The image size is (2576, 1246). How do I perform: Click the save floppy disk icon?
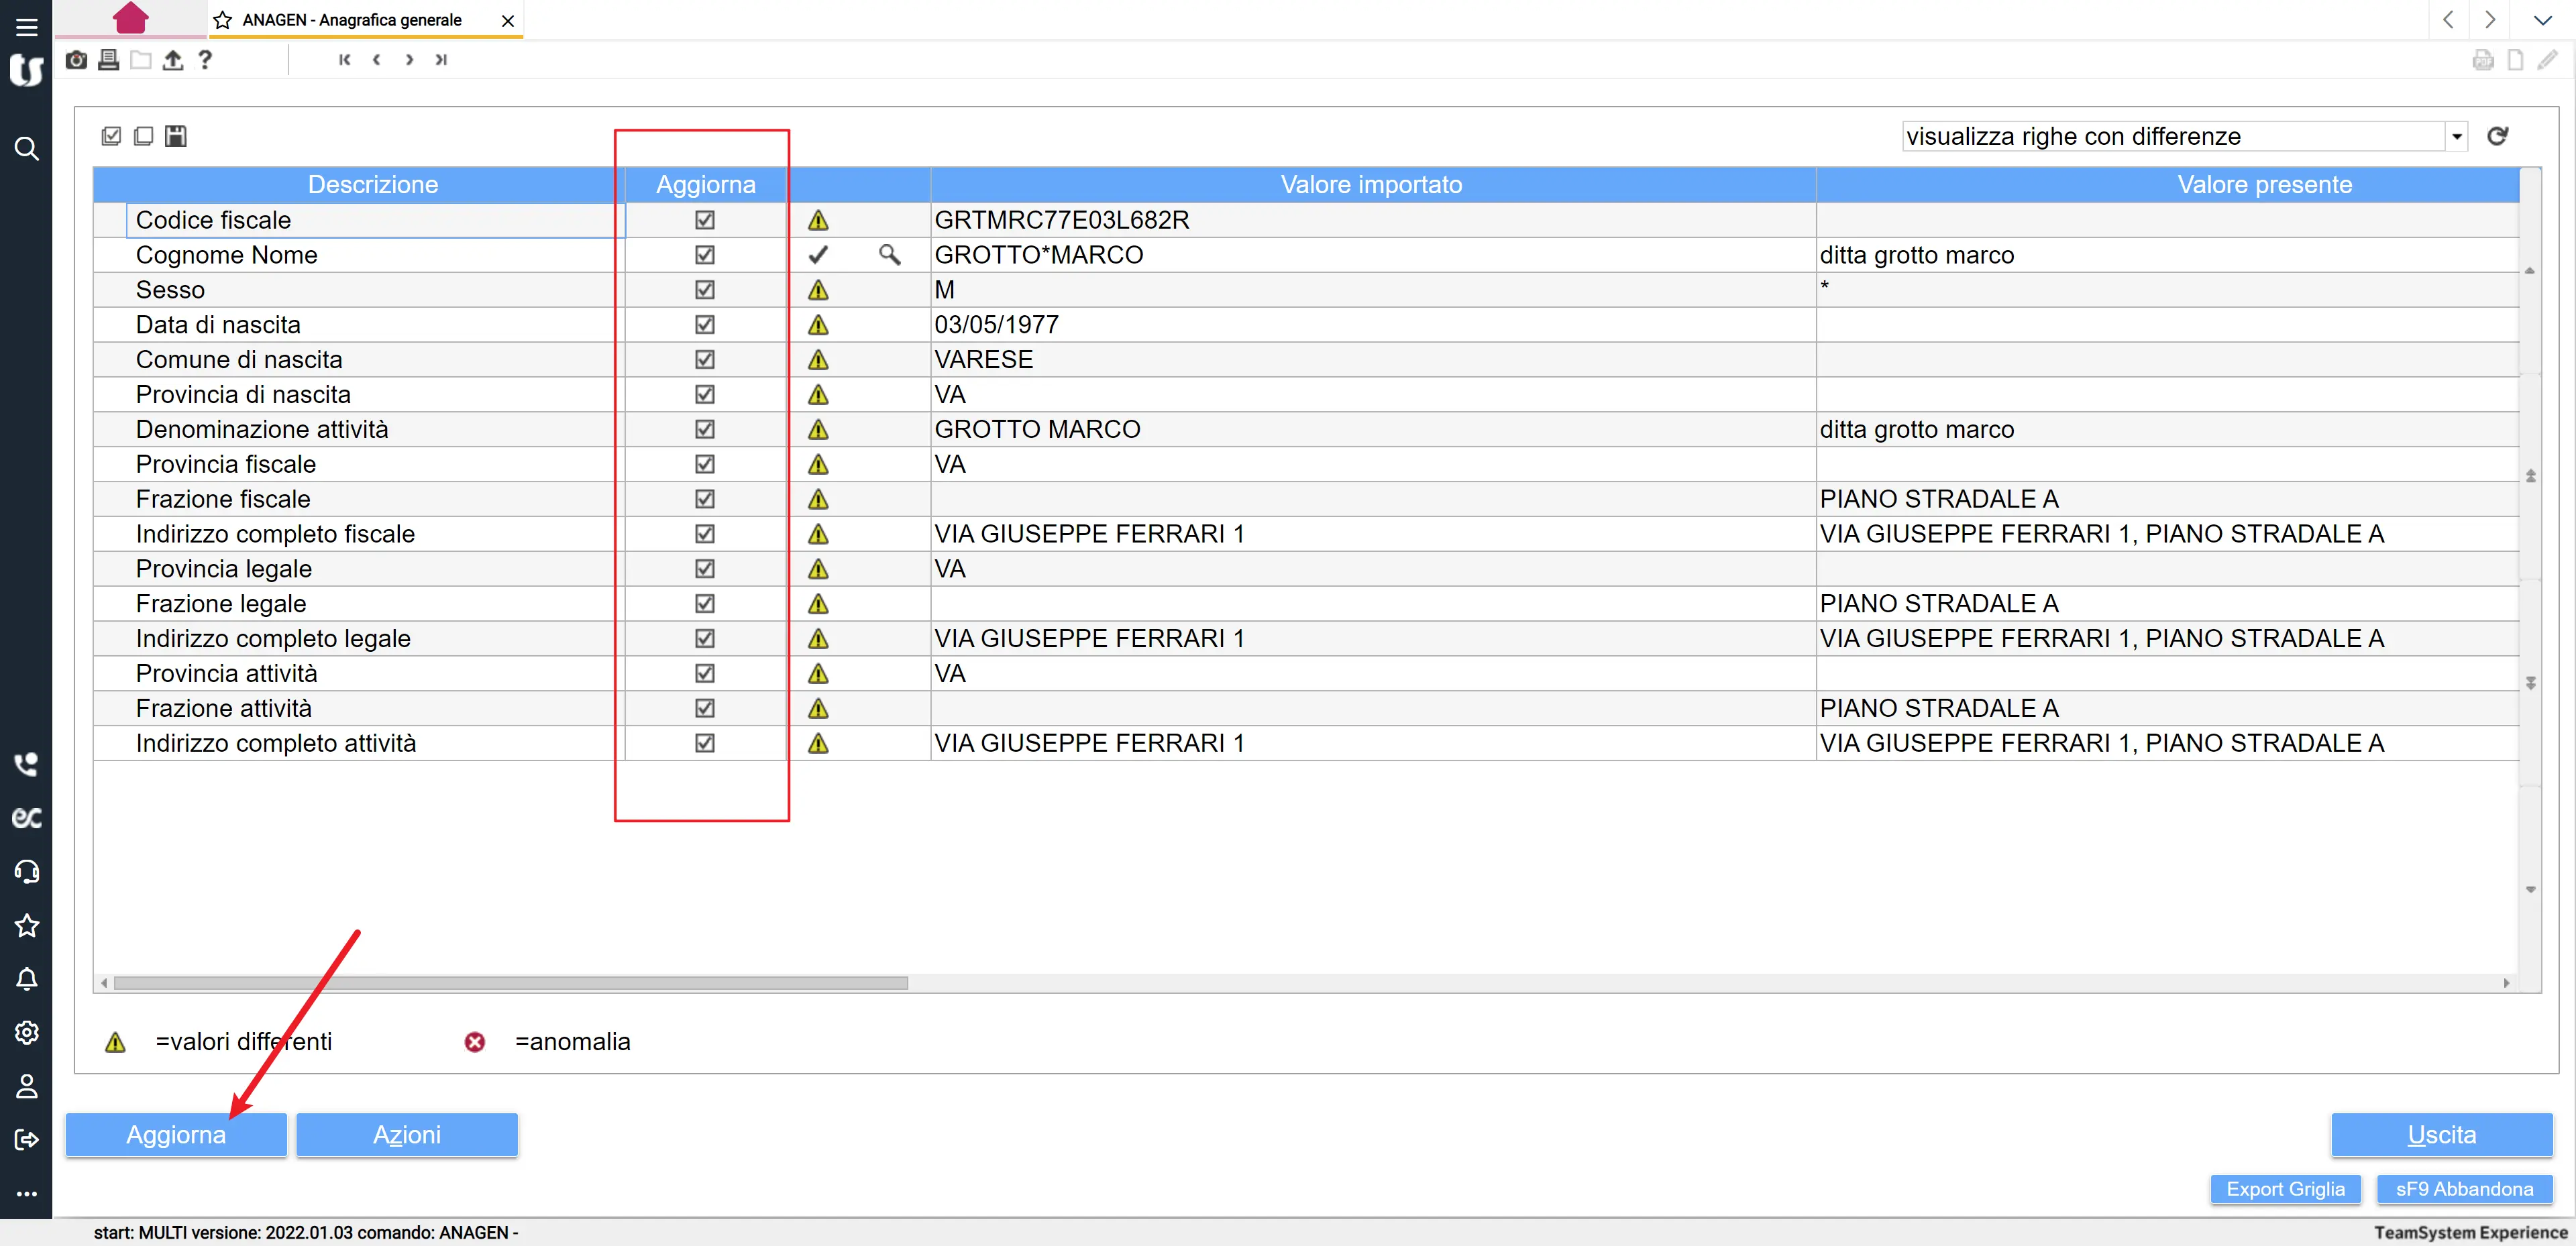(x=176, y=136)
